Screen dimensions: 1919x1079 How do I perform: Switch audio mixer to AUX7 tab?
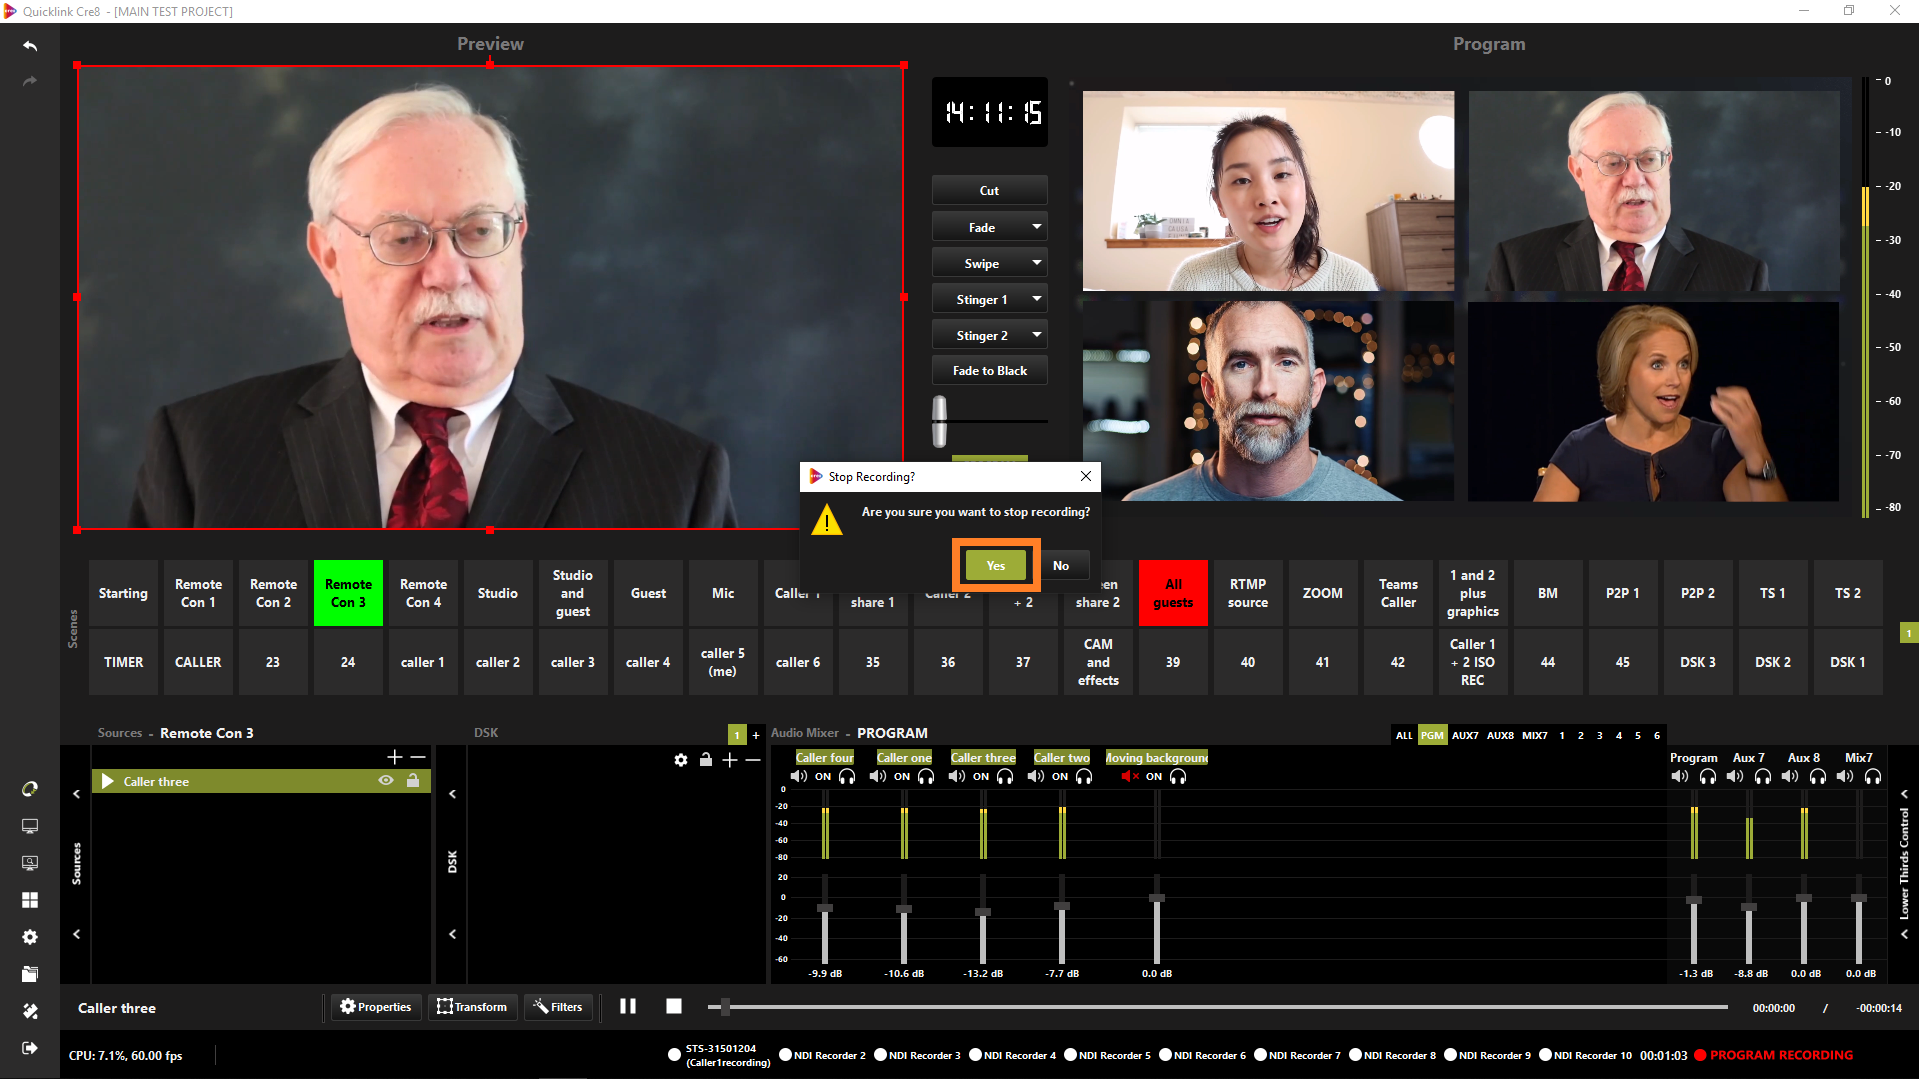click(x=1465, y=735)
